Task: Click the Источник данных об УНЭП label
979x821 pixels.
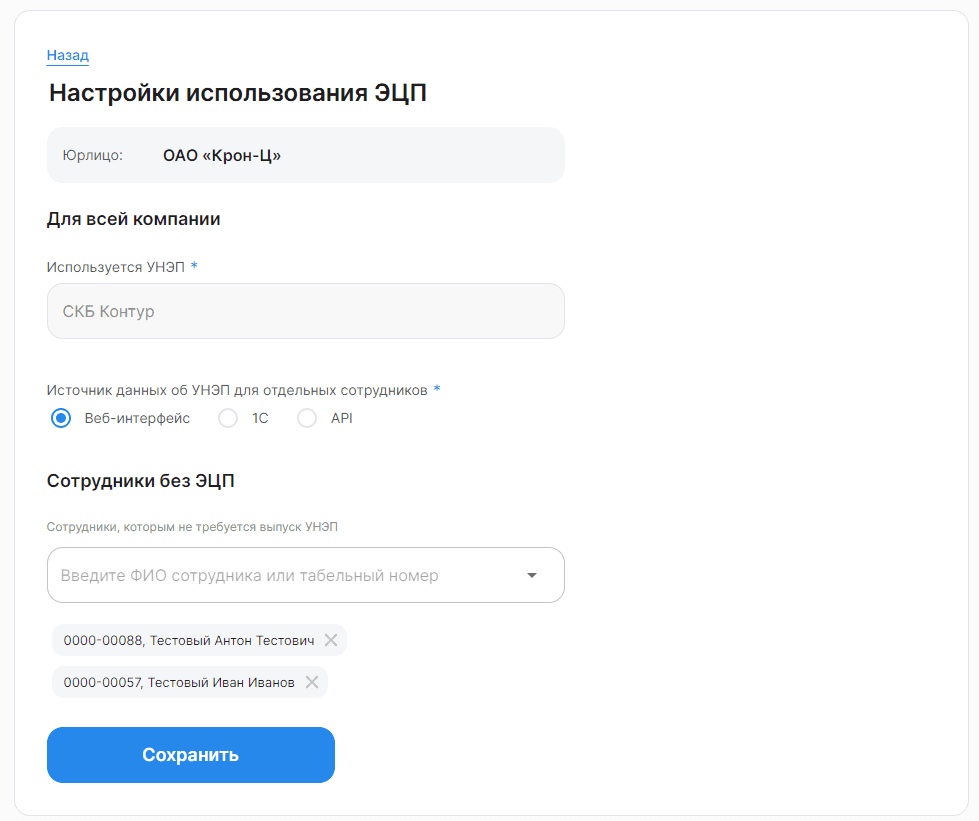Action: 237,390
